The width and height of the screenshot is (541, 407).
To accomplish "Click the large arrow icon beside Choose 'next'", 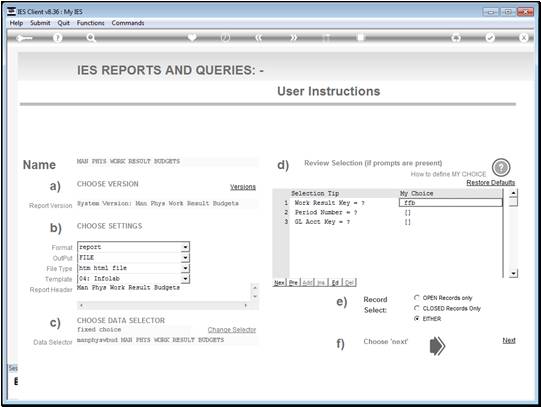I will (x=437, y=346).
